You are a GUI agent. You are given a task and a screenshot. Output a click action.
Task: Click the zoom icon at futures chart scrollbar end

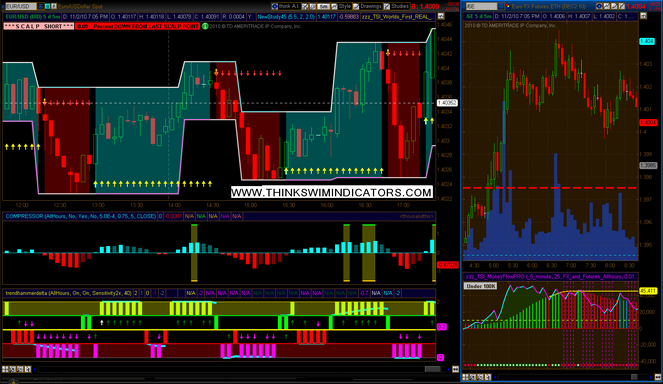coord(658,377)
